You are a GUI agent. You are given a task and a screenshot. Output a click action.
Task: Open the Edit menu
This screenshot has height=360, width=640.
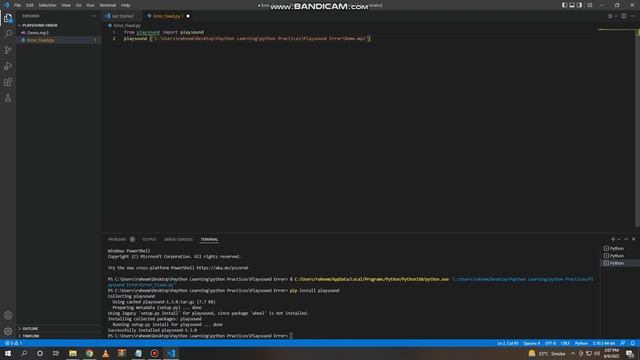pos(30,5)
